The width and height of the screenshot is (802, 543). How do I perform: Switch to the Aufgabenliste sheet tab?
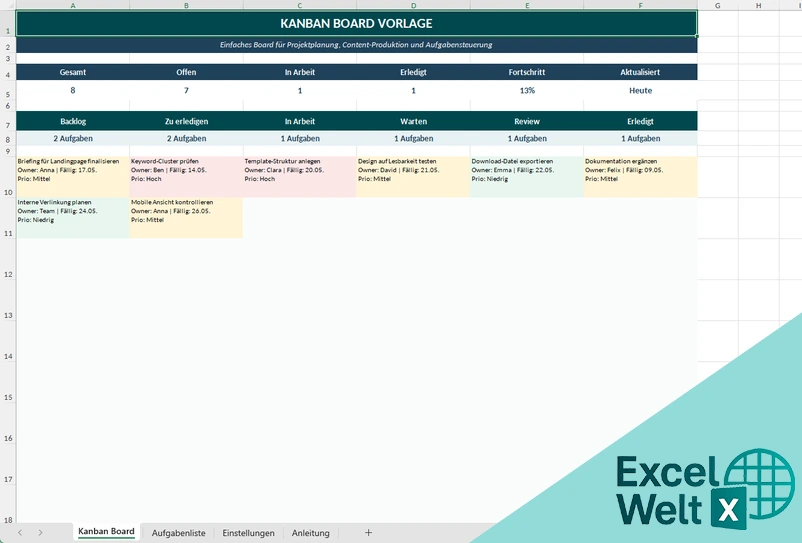click(x=178, y=533)
